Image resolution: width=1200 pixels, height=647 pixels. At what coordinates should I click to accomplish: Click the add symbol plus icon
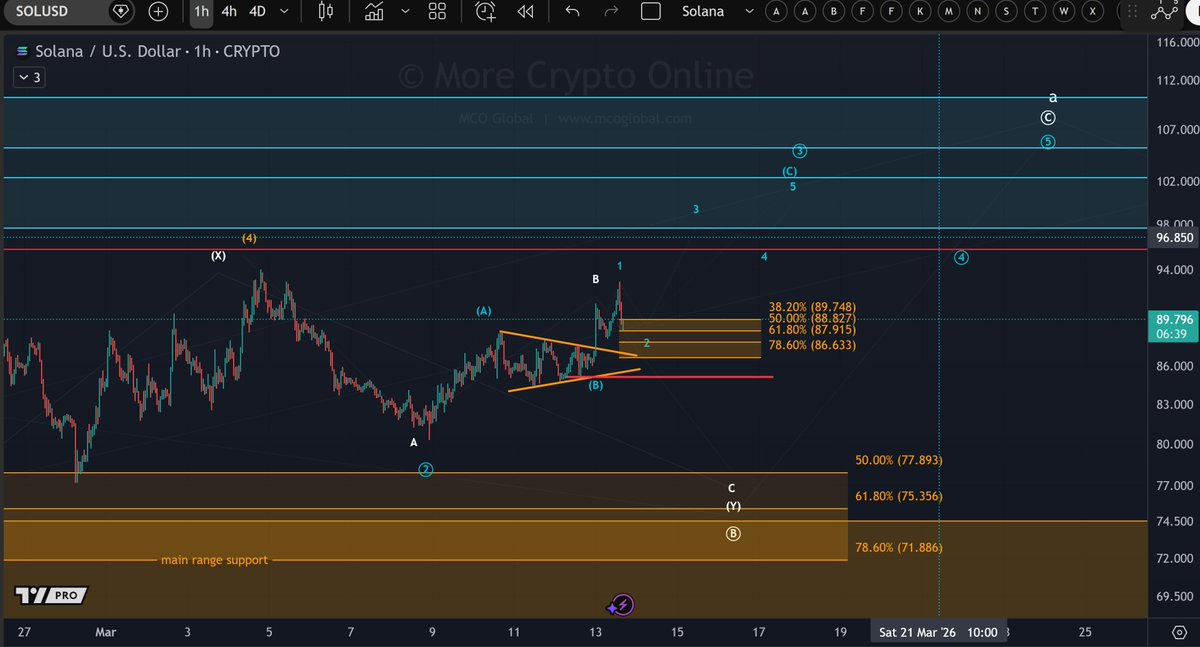pos(158,12)
